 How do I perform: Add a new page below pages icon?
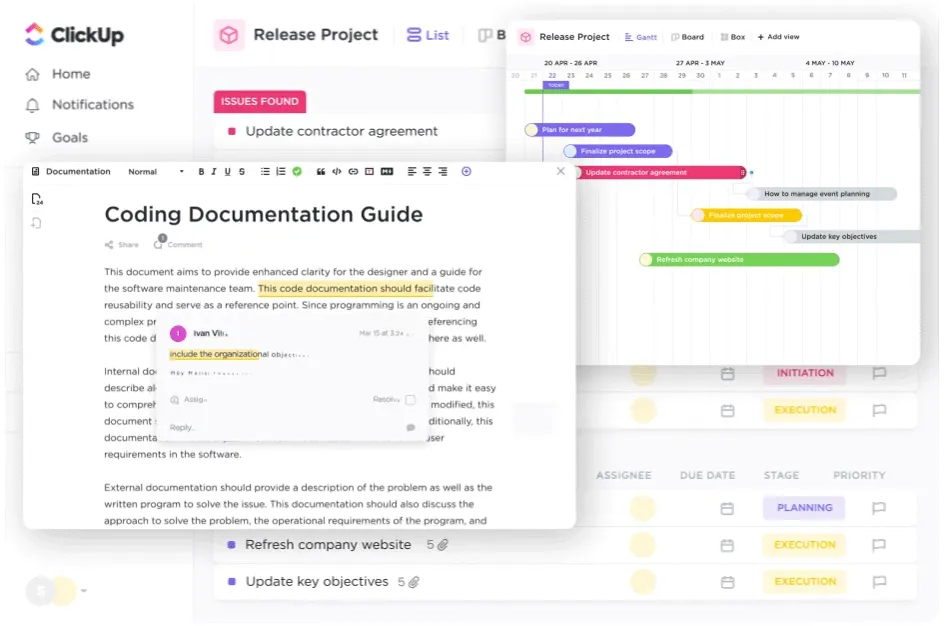pos(36,223)
